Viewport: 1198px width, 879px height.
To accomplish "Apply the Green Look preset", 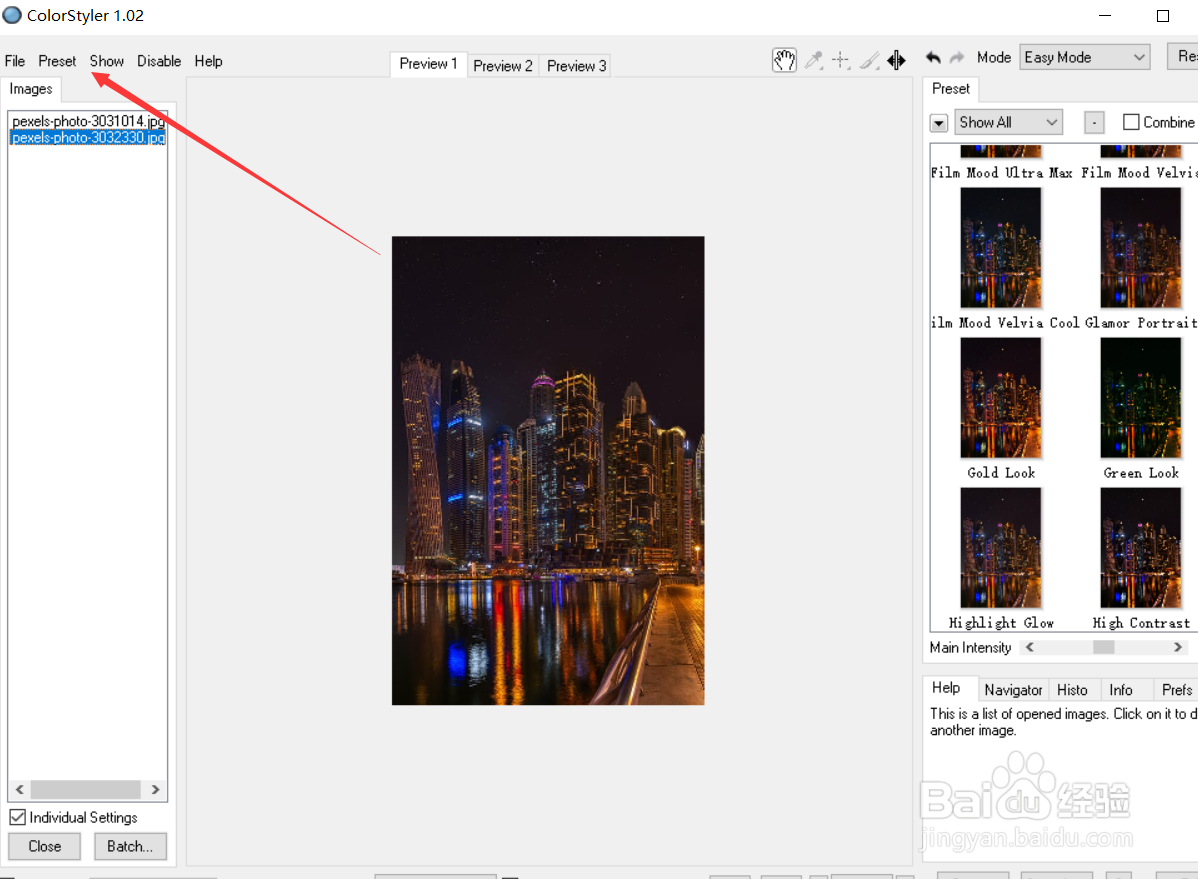I will click(1141, 398).
